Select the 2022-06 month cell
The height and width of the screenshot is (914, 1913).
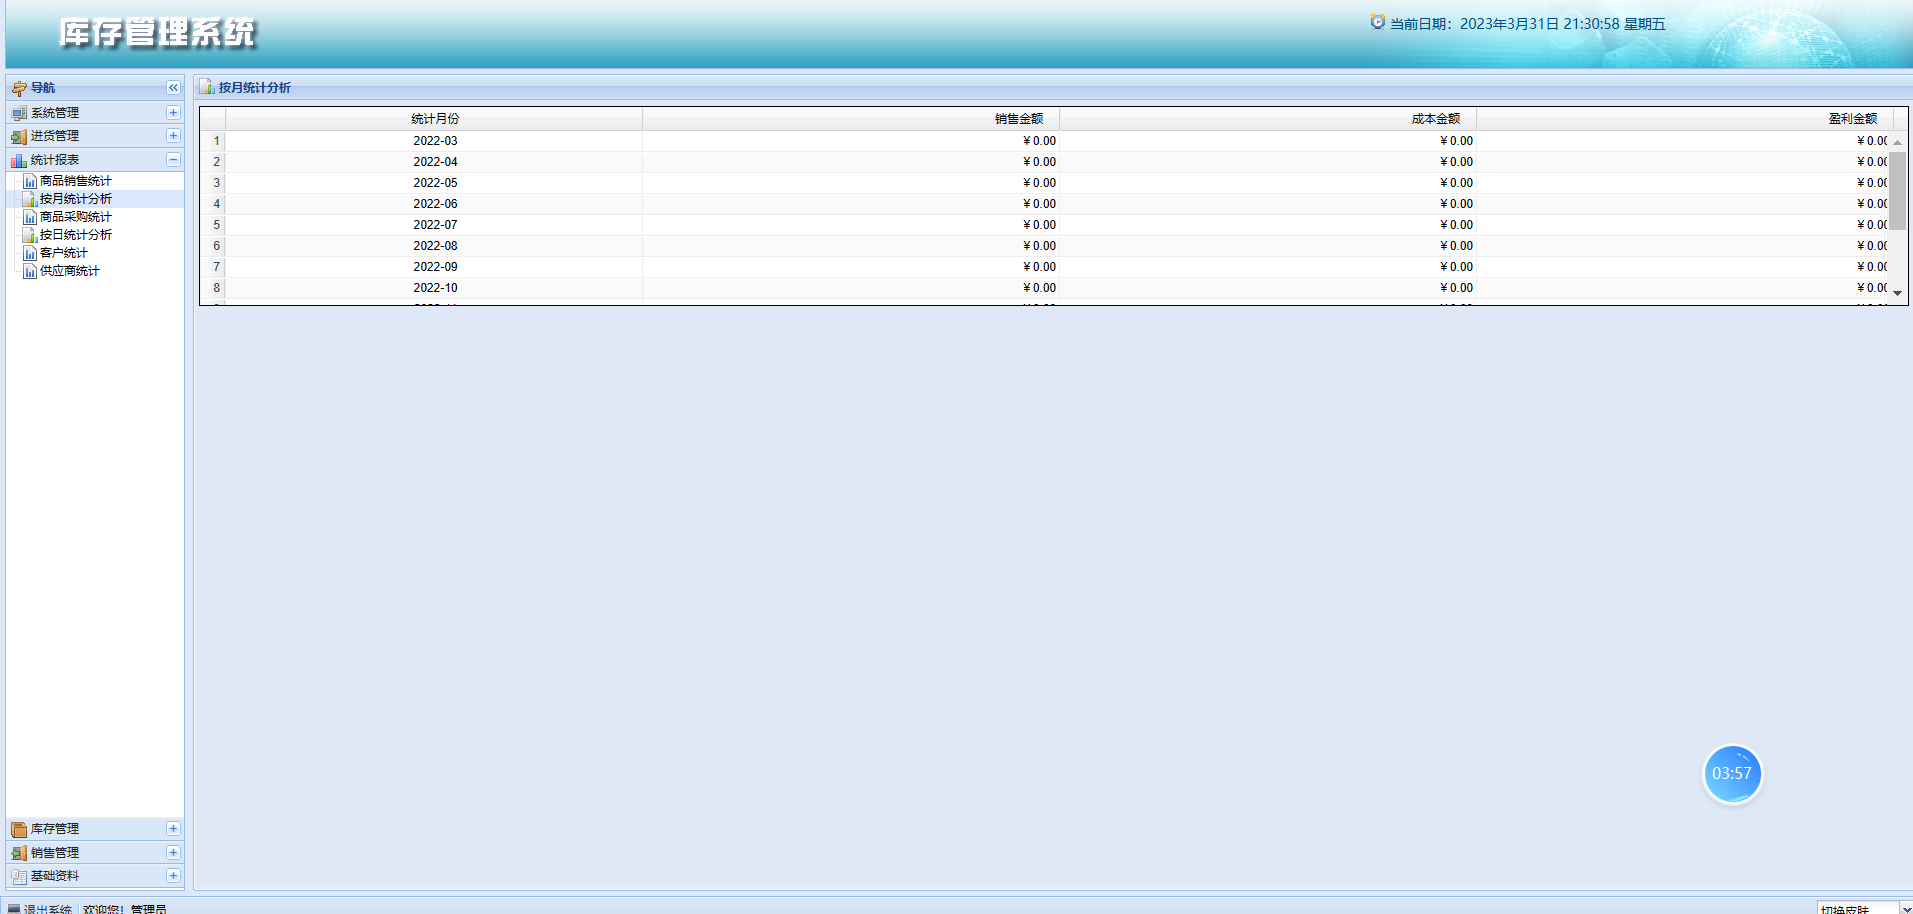pos(435,204)
